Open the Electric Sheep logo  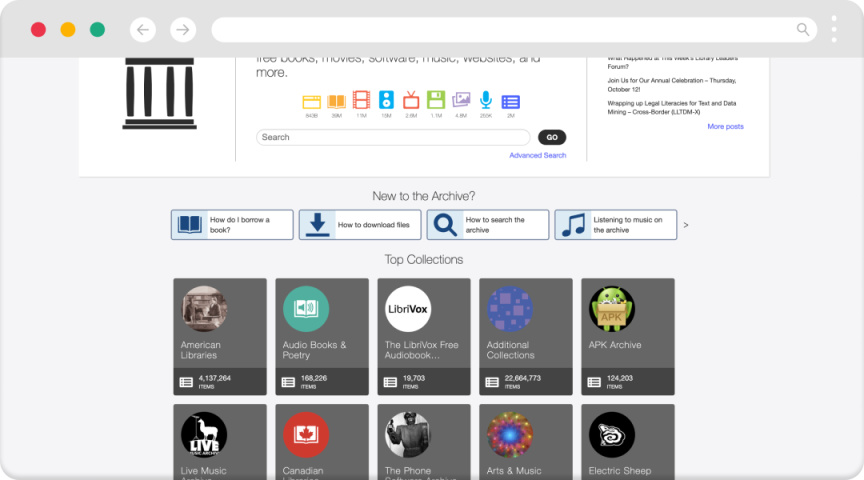point(612,435)
